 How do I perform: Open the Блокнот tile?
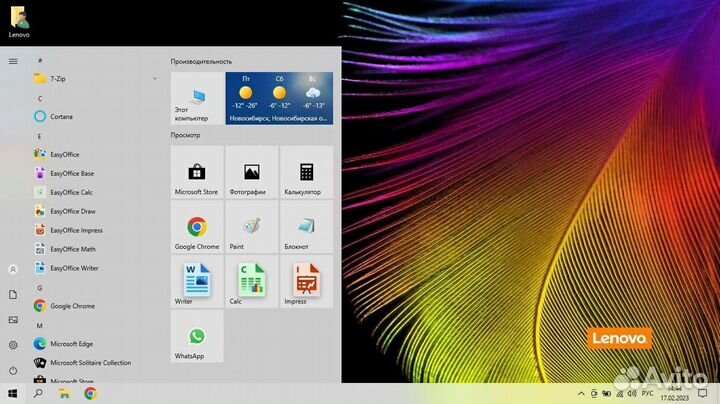coord(306,227)
